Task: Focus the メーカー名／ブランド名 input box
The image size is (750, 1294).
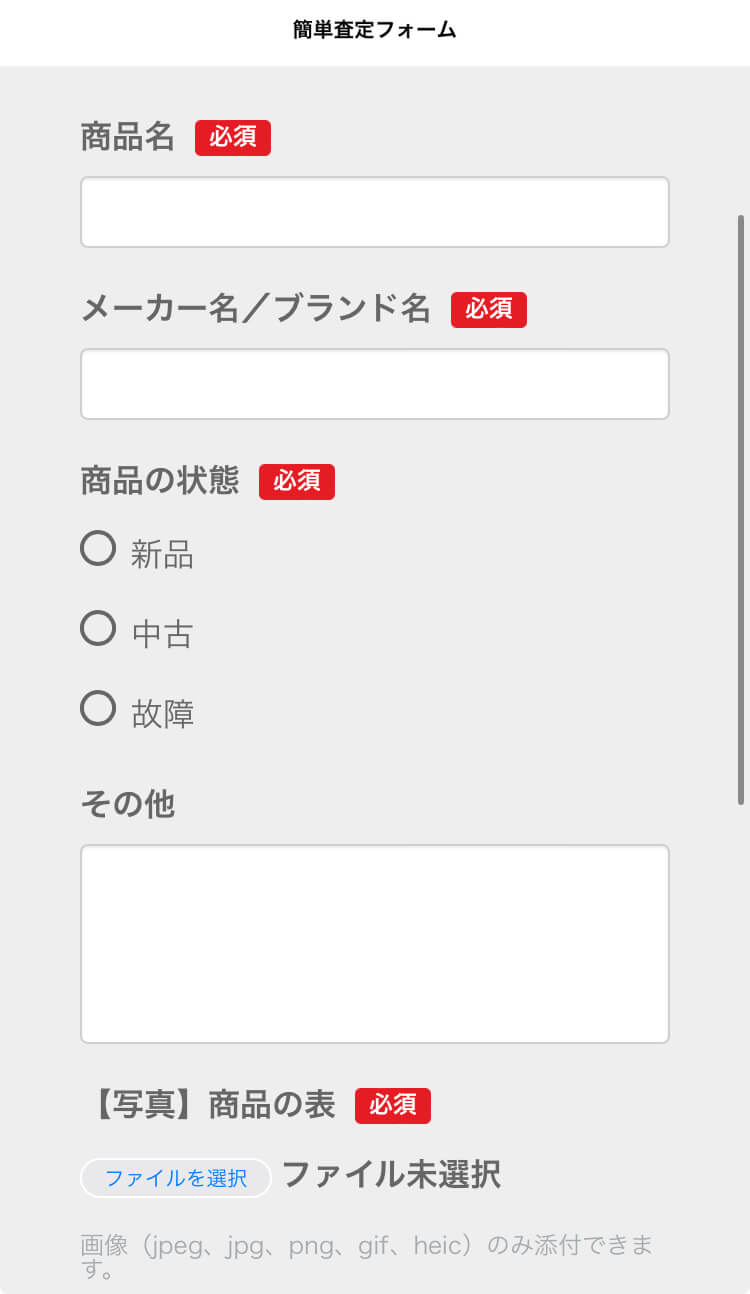Action: coord(374,384)
